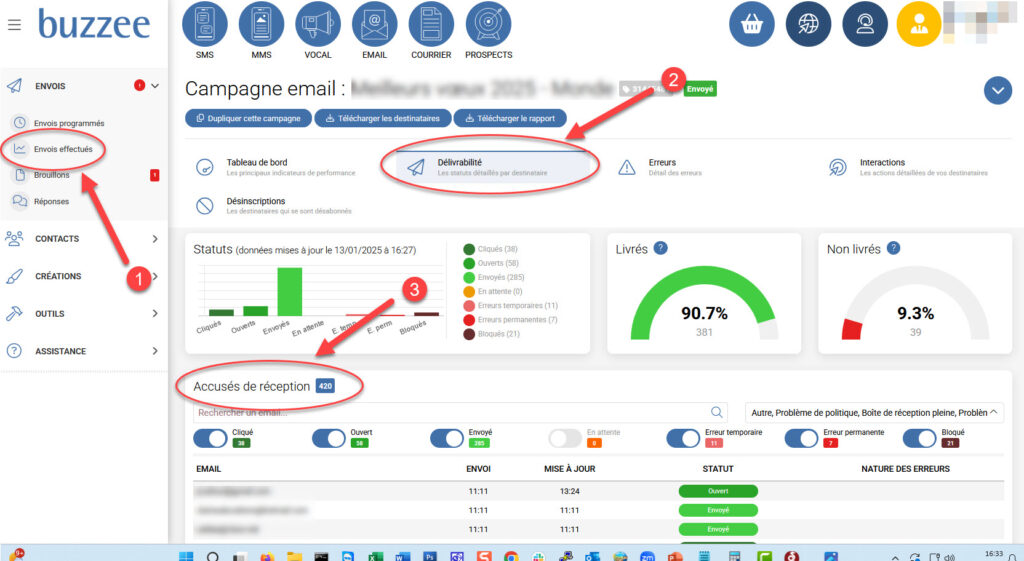Image resolution: width=1024 pixels, height=561 pixels.
Task: Click Télécharger les destinataires button
Action: (383, 118)
